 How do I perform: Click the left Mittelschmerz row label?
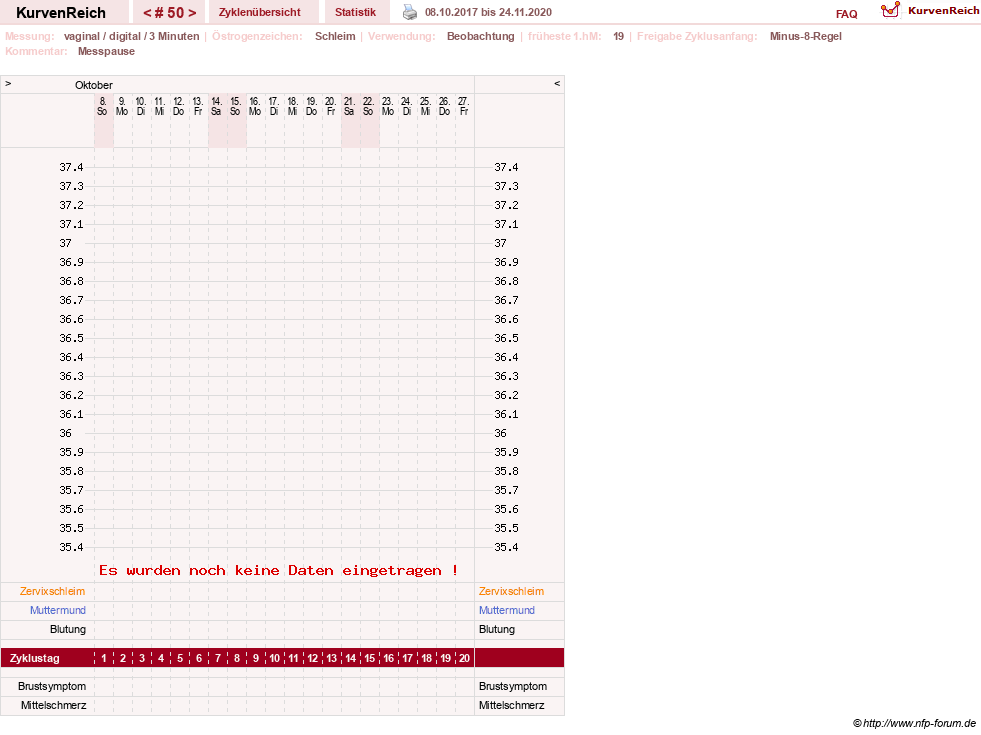coord(53,705)
